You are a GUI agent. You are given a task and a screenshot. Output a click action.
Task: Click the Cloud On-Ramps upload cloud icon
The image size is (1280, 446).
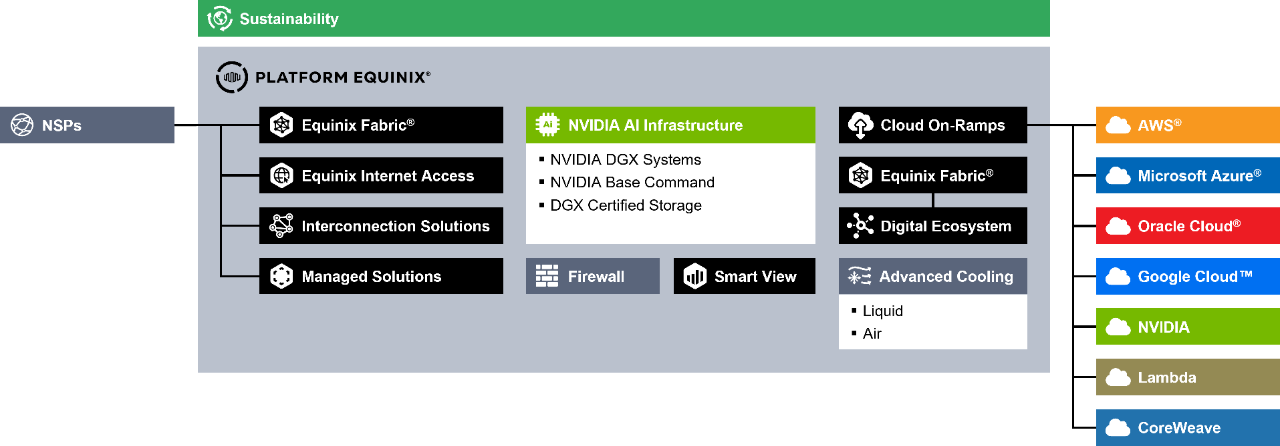point(859,125)
